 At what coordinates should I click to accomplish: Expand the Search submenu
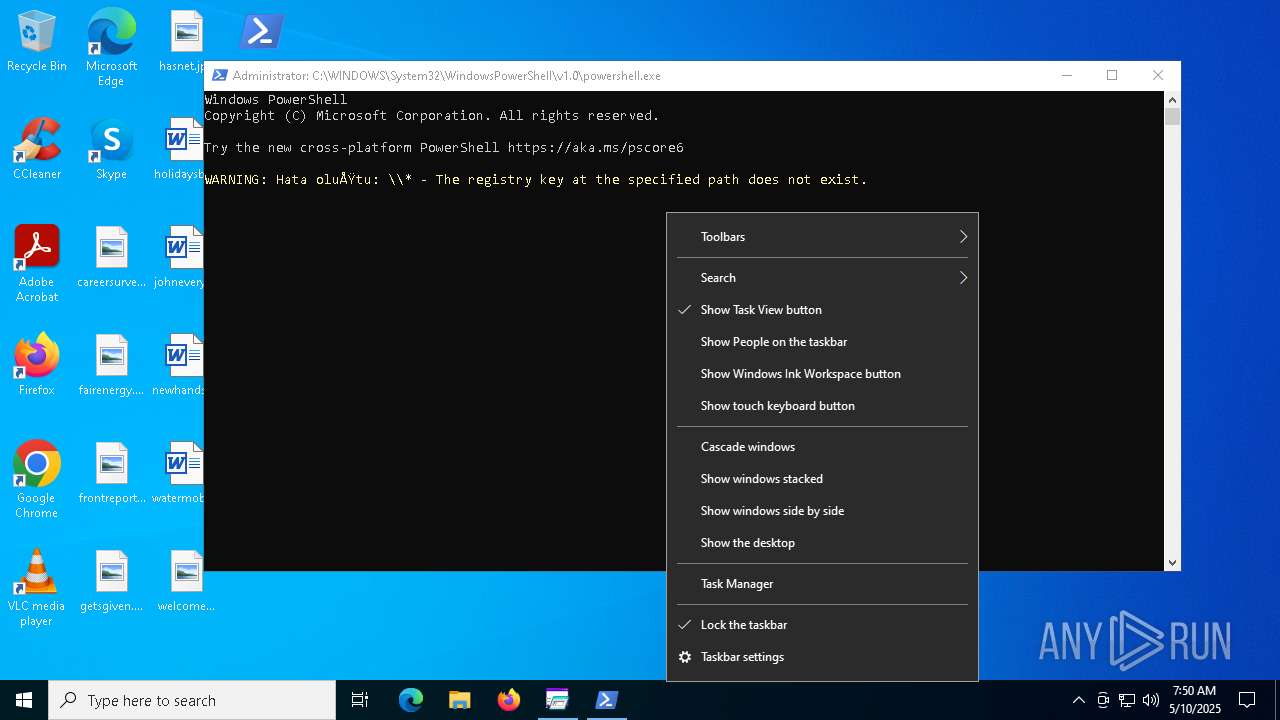[x=822, y=278]
